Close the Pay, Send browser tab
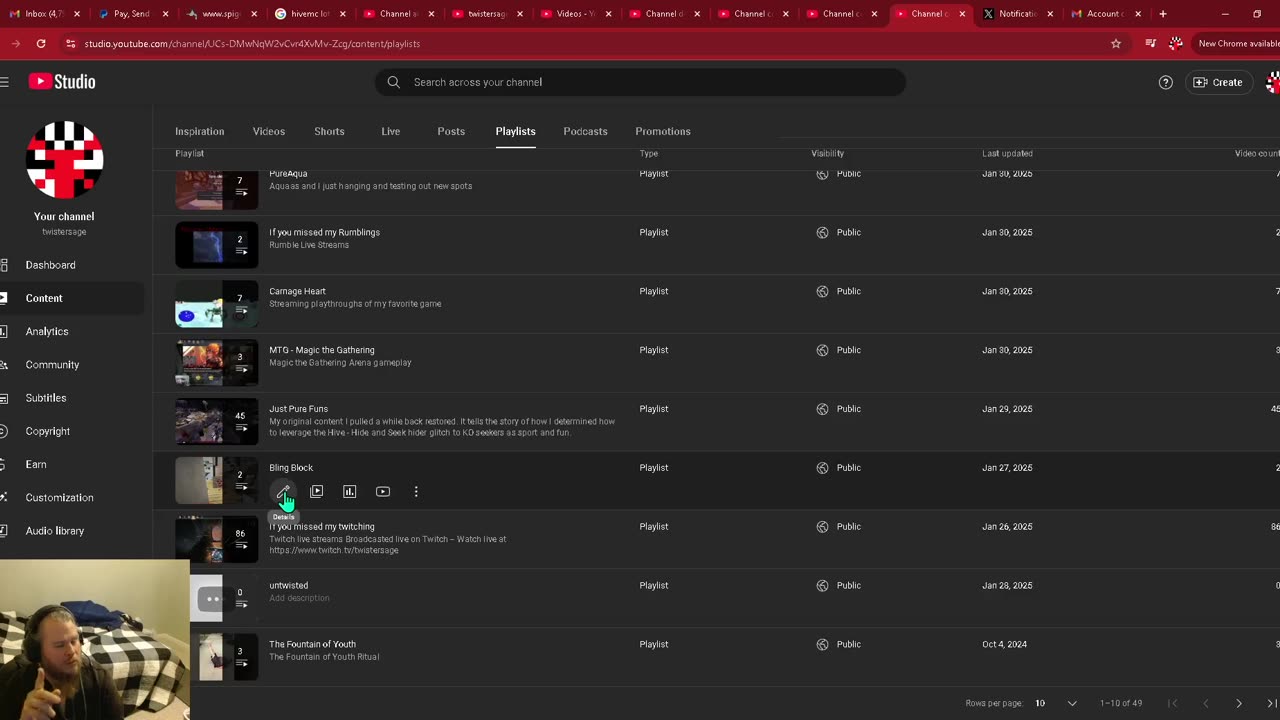 click(166, 14)
